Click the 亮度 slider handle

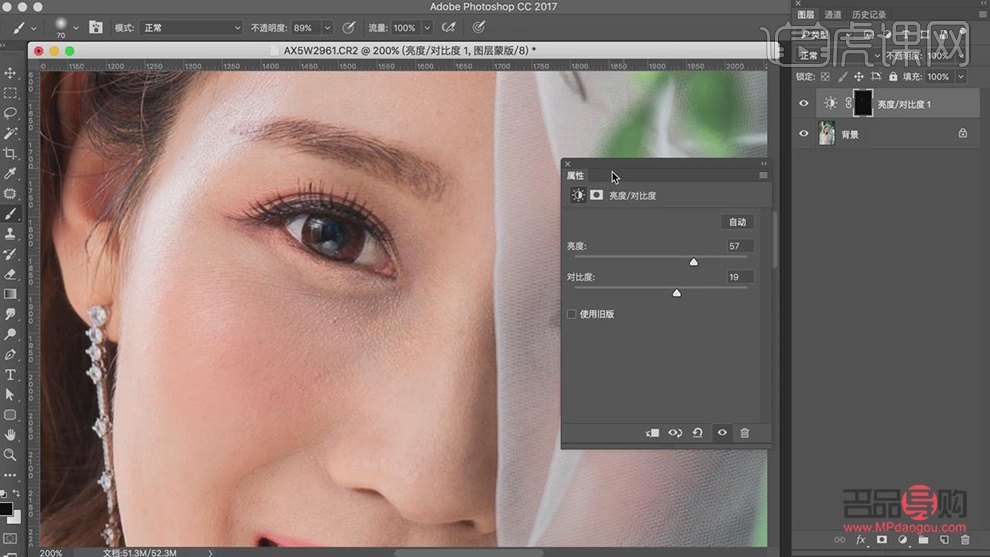point(693,262)
